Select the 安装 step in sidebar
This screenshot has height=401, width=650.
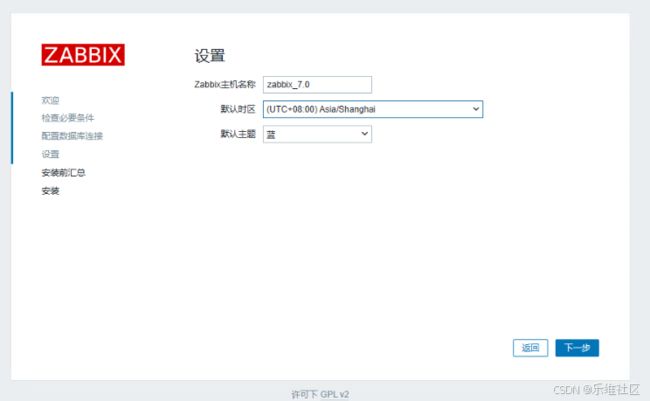click(x=50, y=191)
